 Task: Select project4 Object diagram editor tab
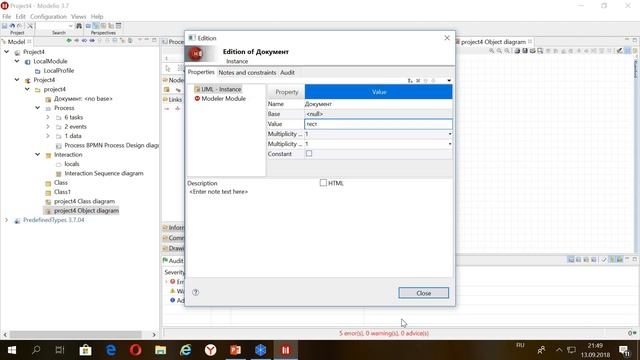coord(493,42)
